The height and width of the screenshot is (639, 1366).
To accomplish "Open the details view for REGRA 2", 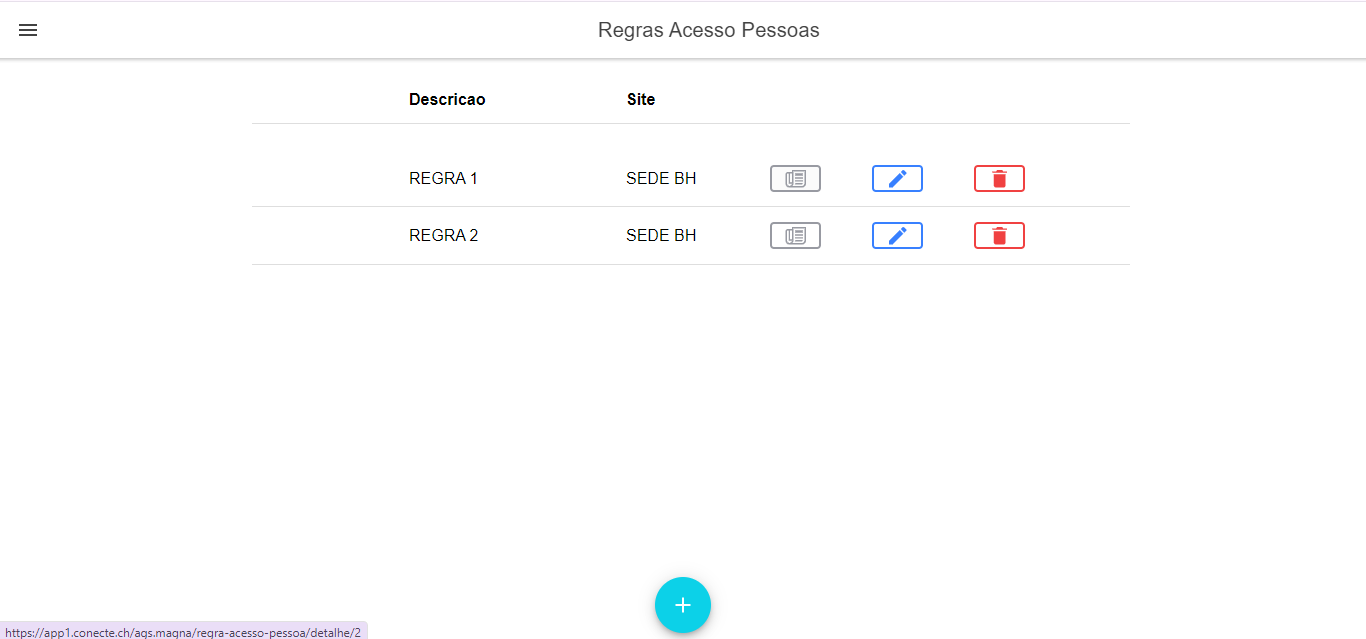I will coord(795,236).
